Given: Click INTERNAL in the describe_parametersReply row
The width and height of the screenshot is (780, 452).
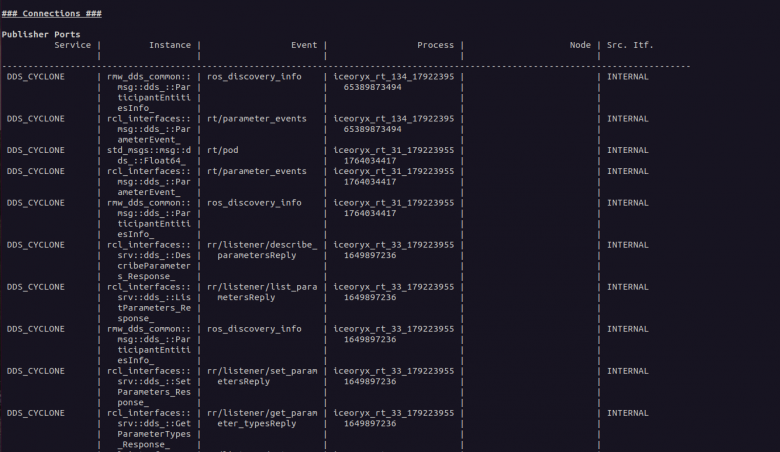Looking at the screenshot, I should click(628, 245).
